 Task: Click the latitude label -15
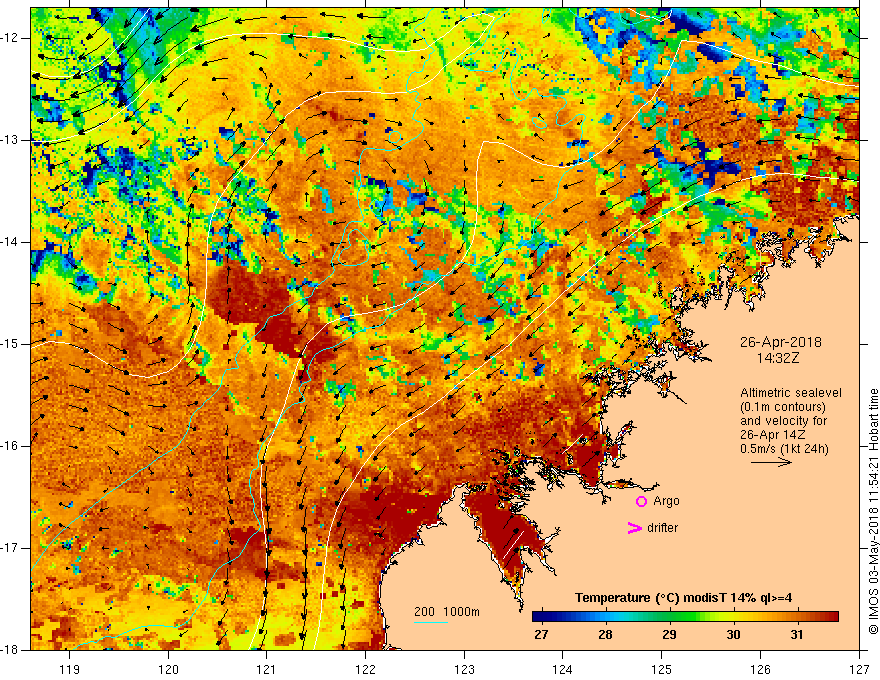[x=10, y=344]
